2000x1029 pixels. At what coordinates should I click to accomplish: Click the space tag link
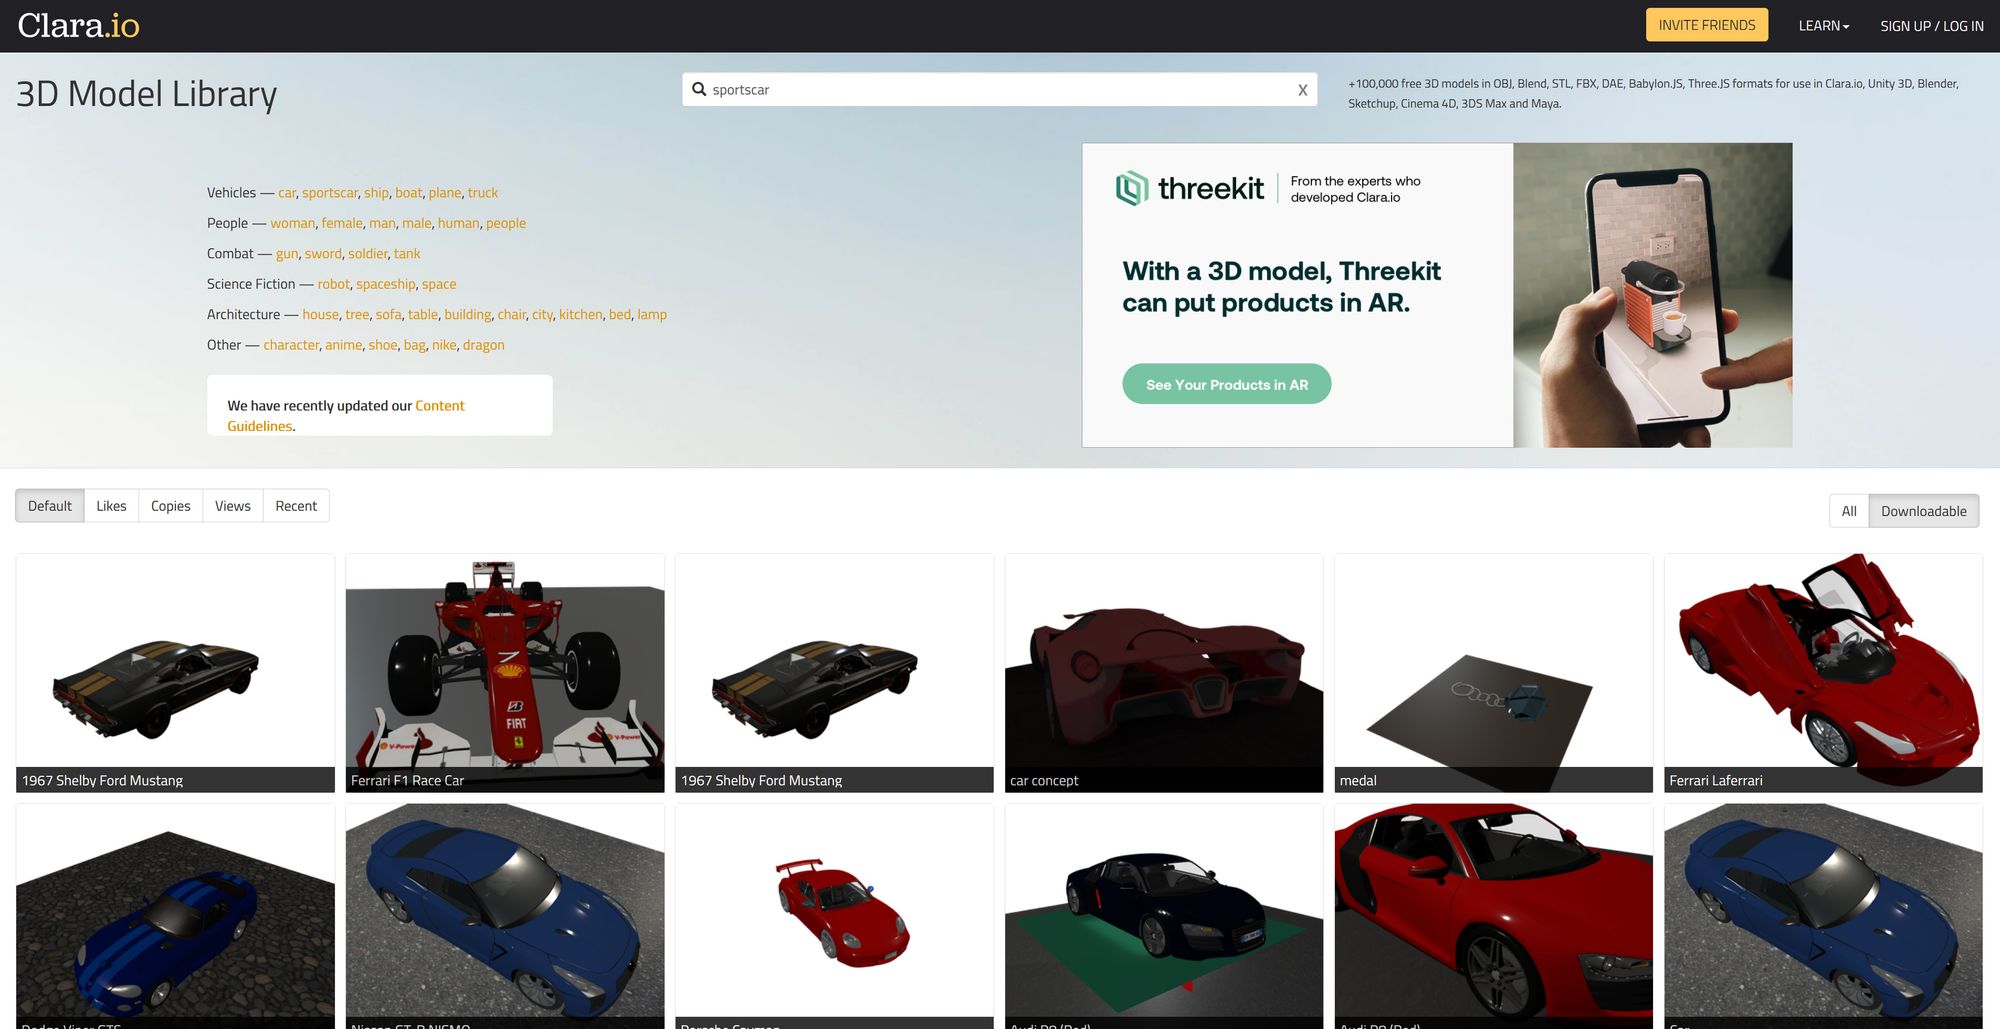pos(439,284)
